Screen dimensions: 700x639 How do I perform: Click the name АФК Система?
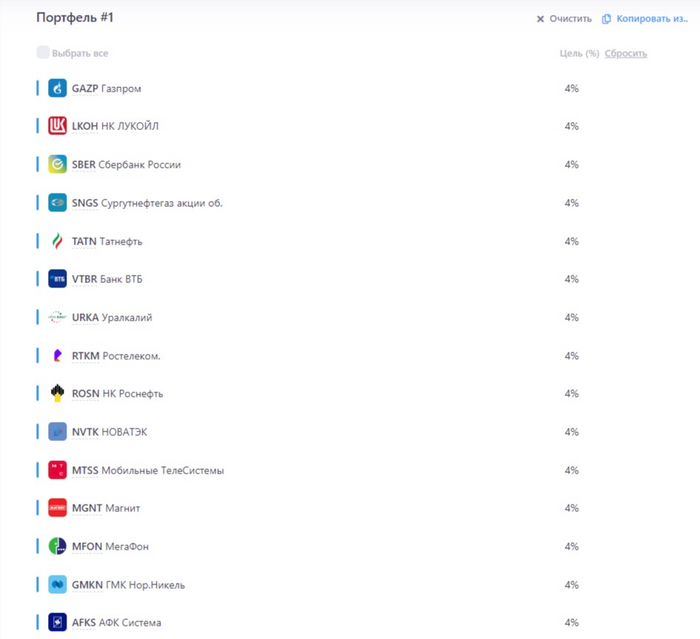(130, 622)
